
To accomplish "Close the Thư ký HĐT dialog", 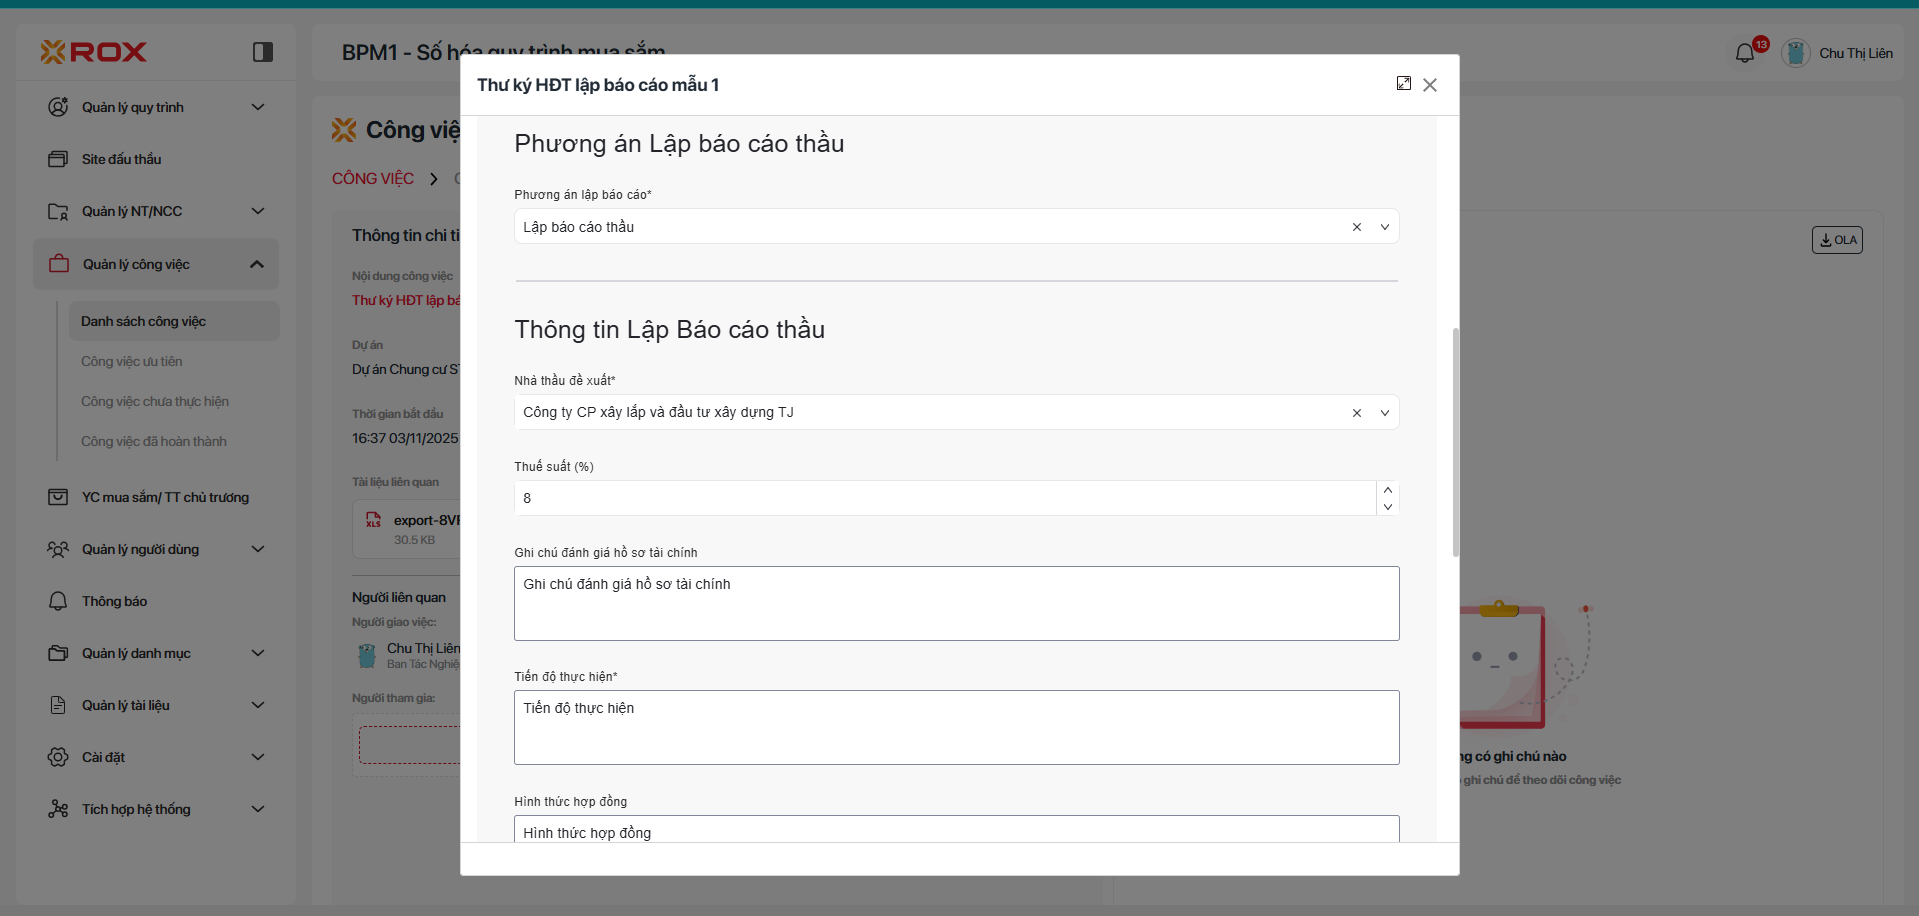I will tap(1430, 85).
